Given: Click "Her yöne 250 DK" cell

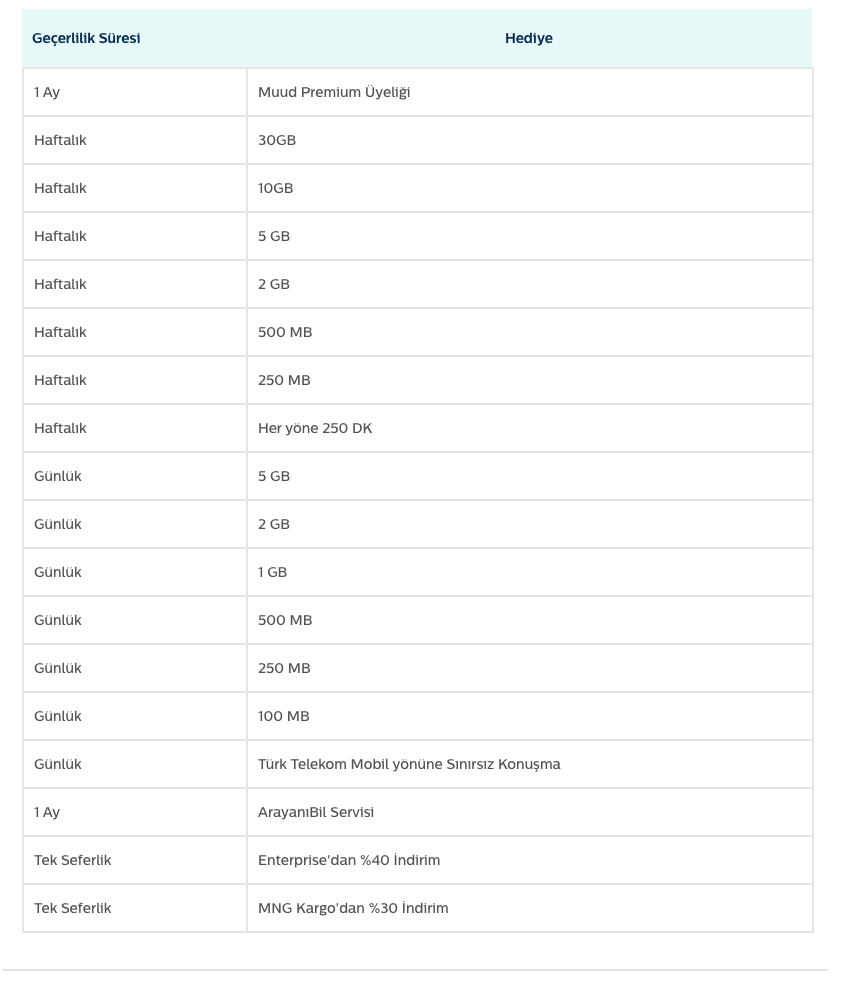Looking at the screenshot, I should [x=315, y=428].
